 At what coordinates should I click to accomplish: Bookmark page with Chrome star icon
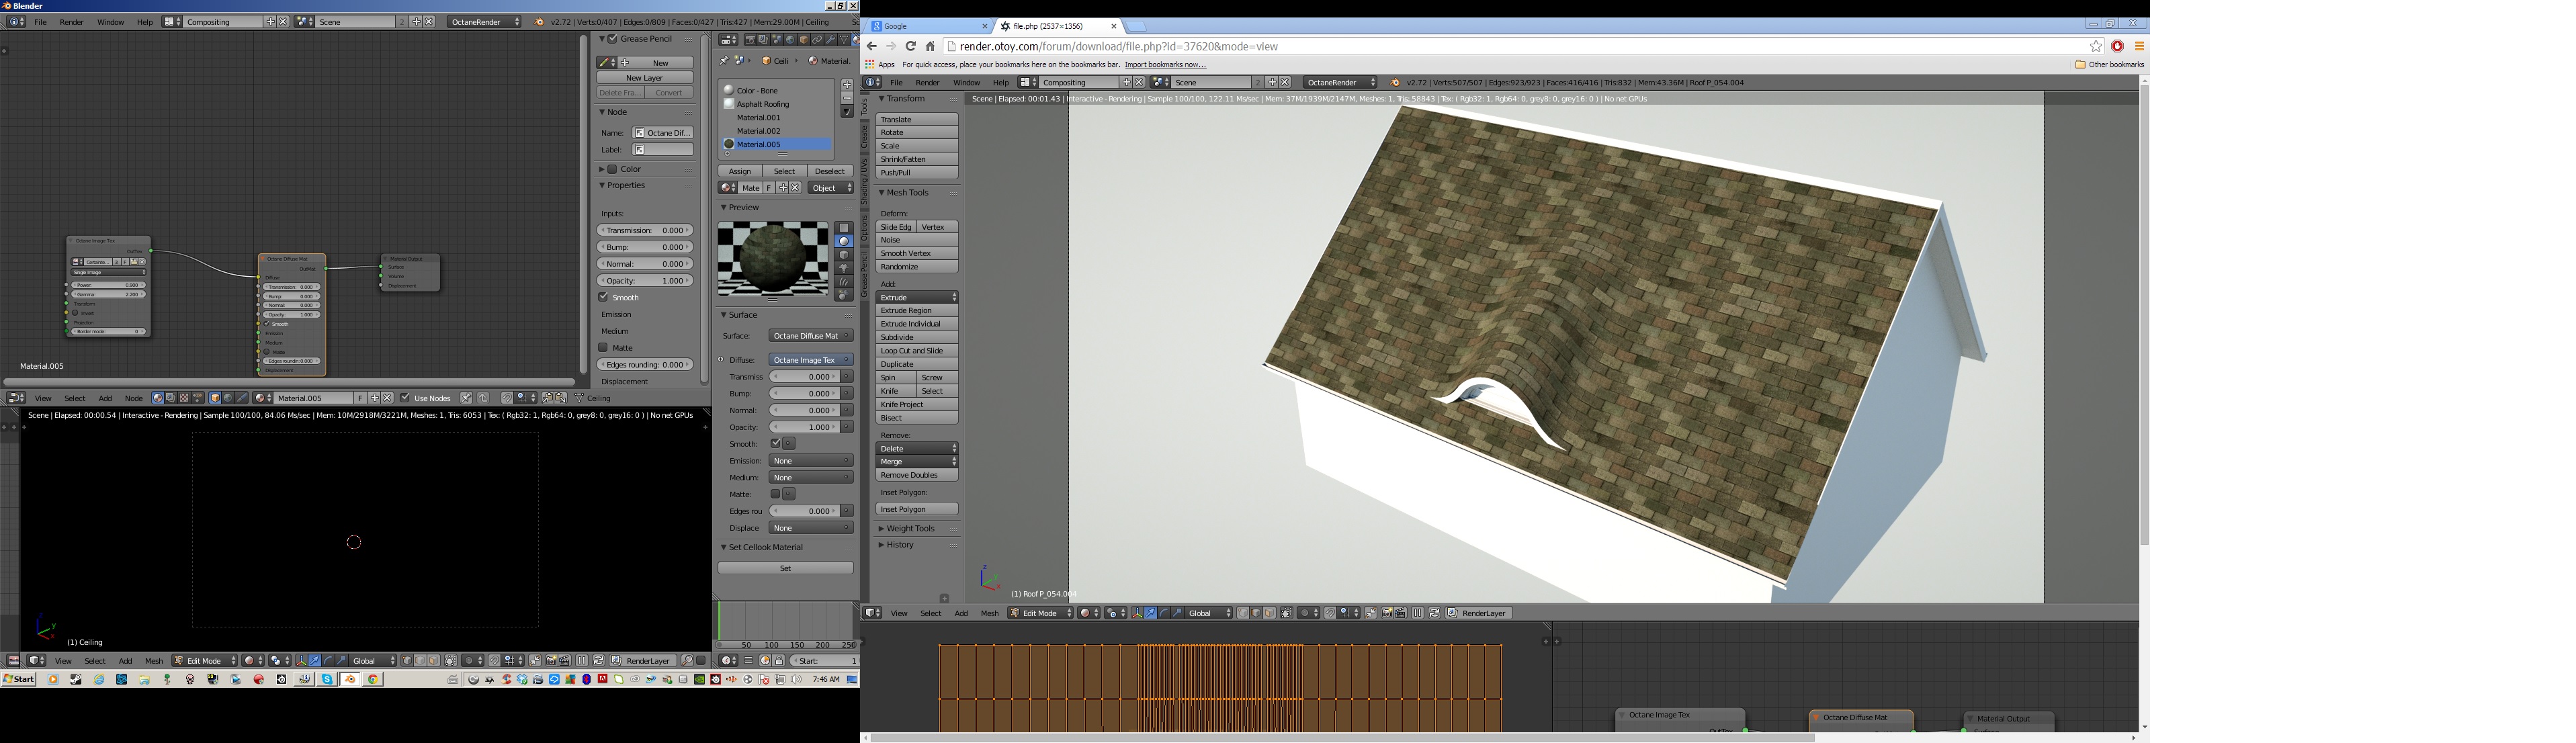click(x=2096, y=46)
